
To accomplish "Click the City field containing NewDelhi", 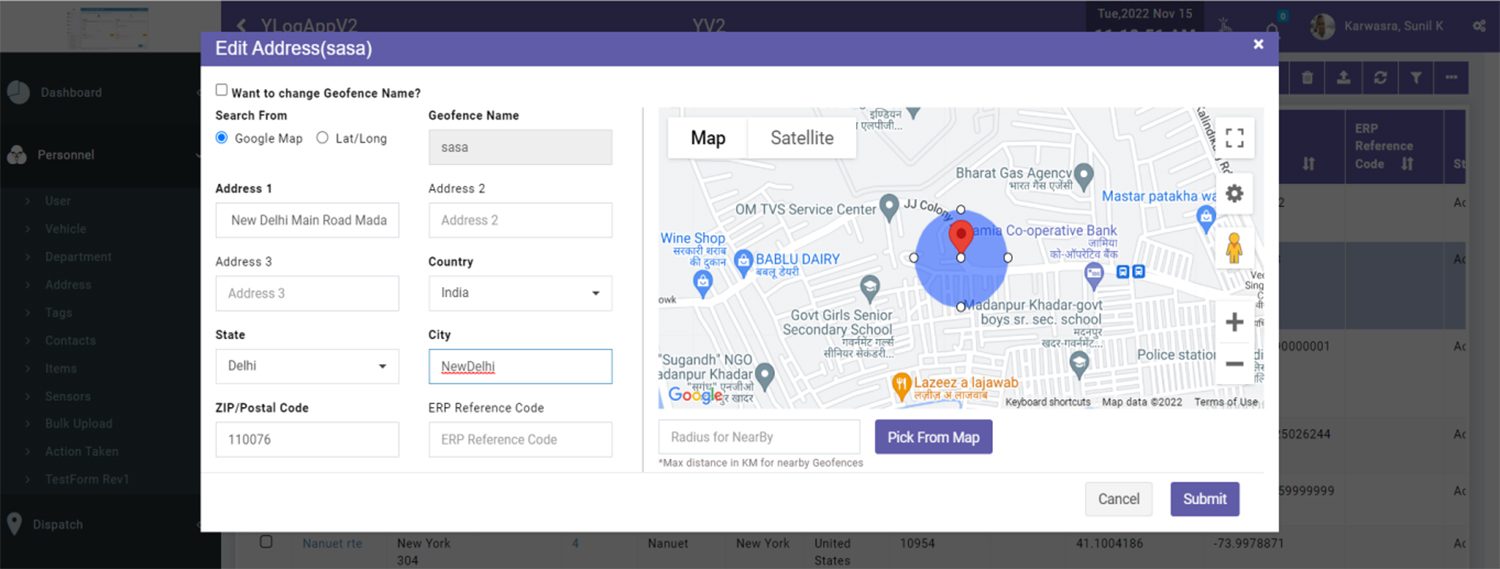I will click(520, 366).
